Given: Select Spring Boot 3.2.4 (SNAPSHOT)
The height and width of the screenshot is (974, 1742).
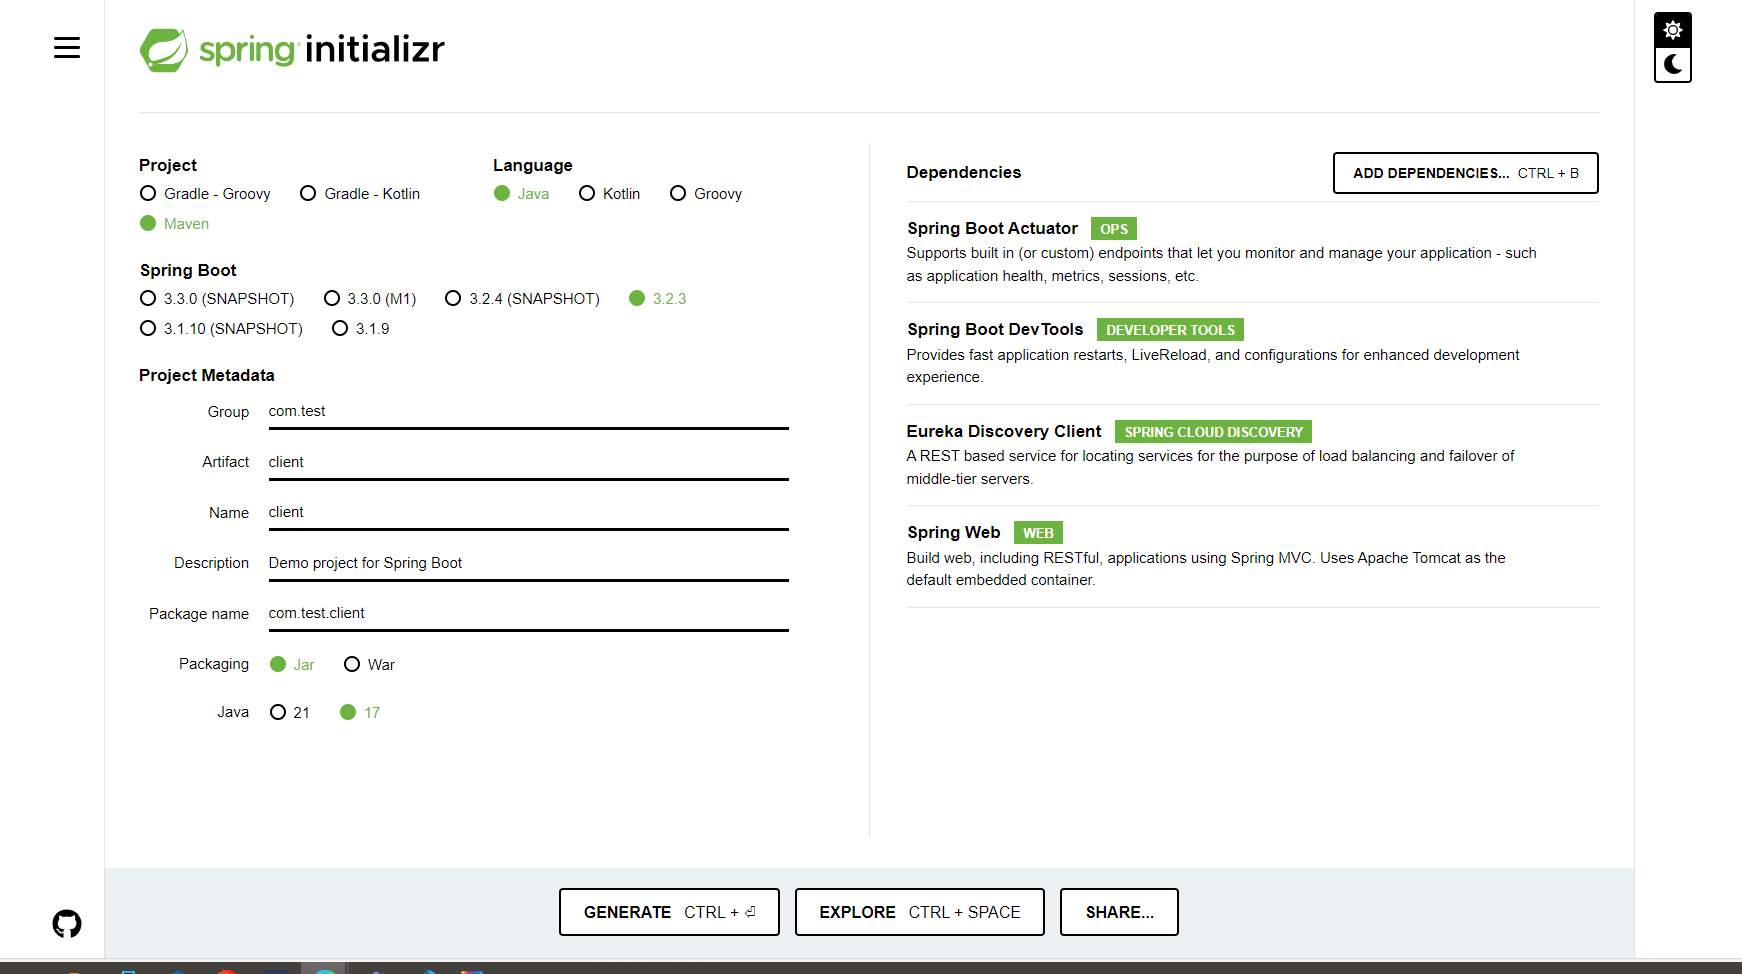Looking at the screenshot, I should click(x=522, y=299).
